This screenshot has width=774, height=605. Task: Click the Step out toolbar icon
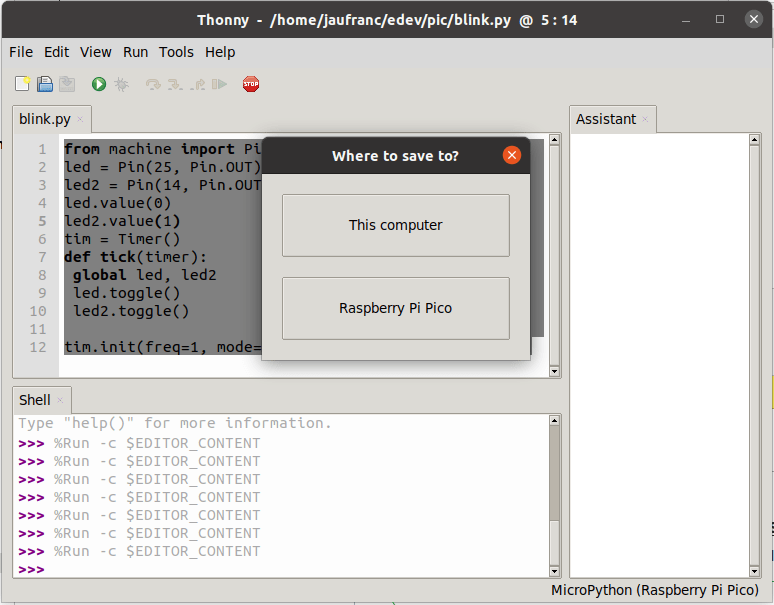197,85
